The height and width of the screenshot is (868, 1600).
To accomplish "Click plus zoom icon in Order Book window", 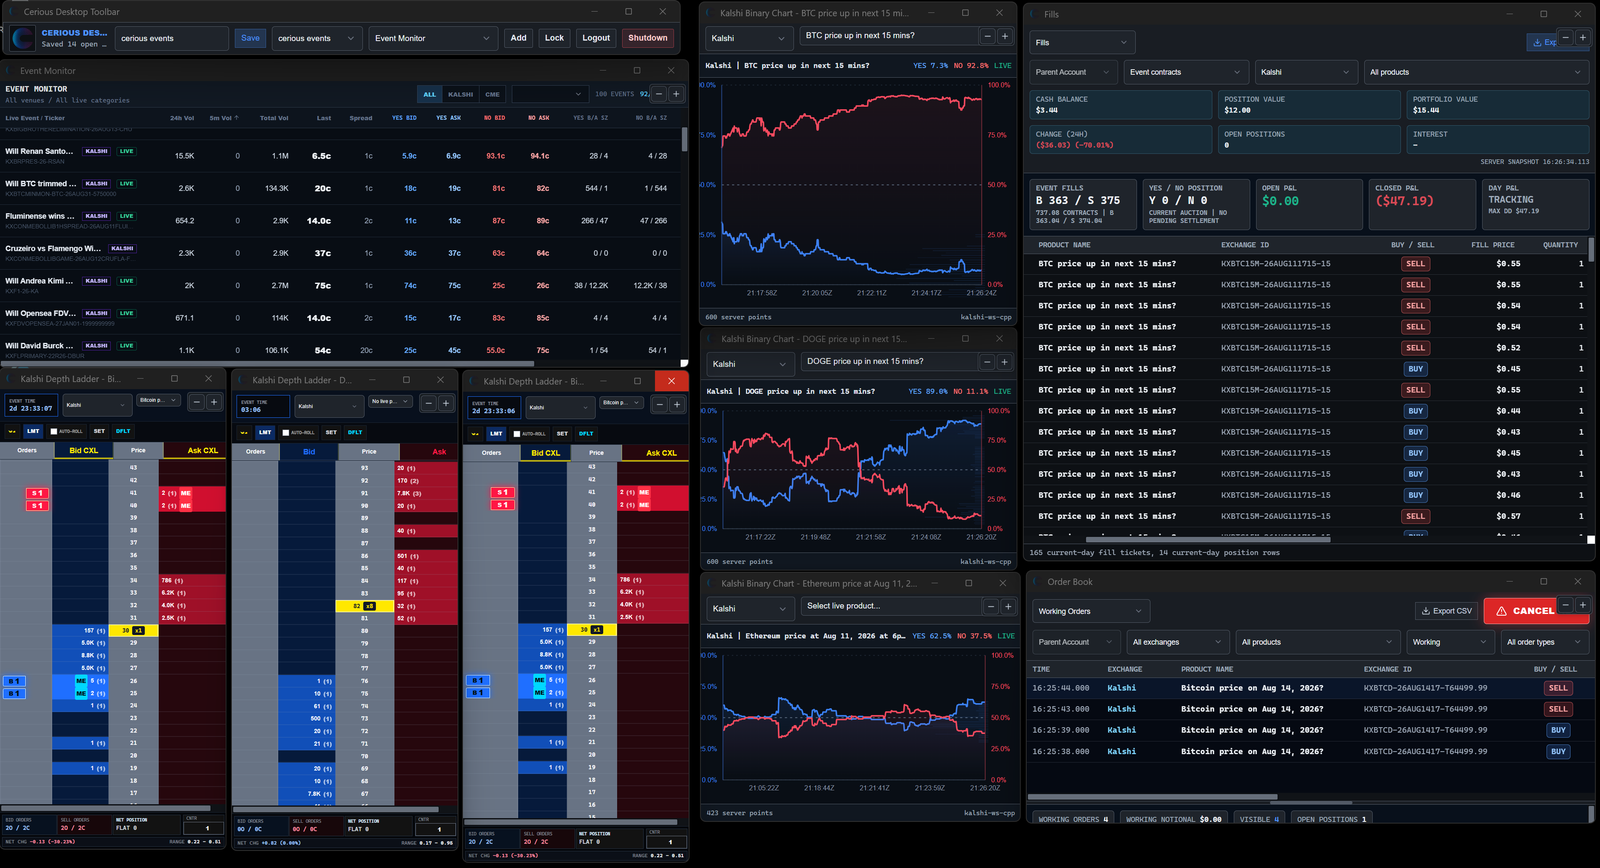I will click(x=1583, y=605).
